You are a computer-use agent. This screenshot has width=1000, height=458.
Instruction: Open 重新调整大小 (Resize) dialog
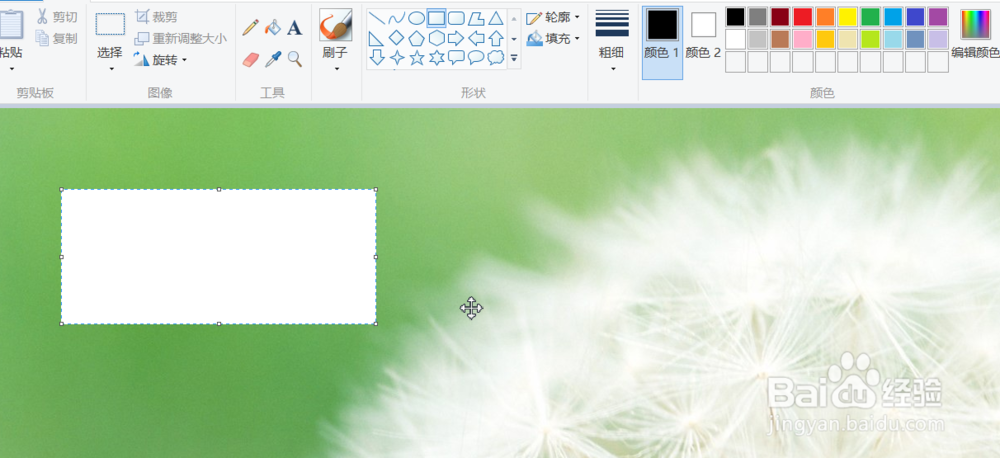pos(180,38)
